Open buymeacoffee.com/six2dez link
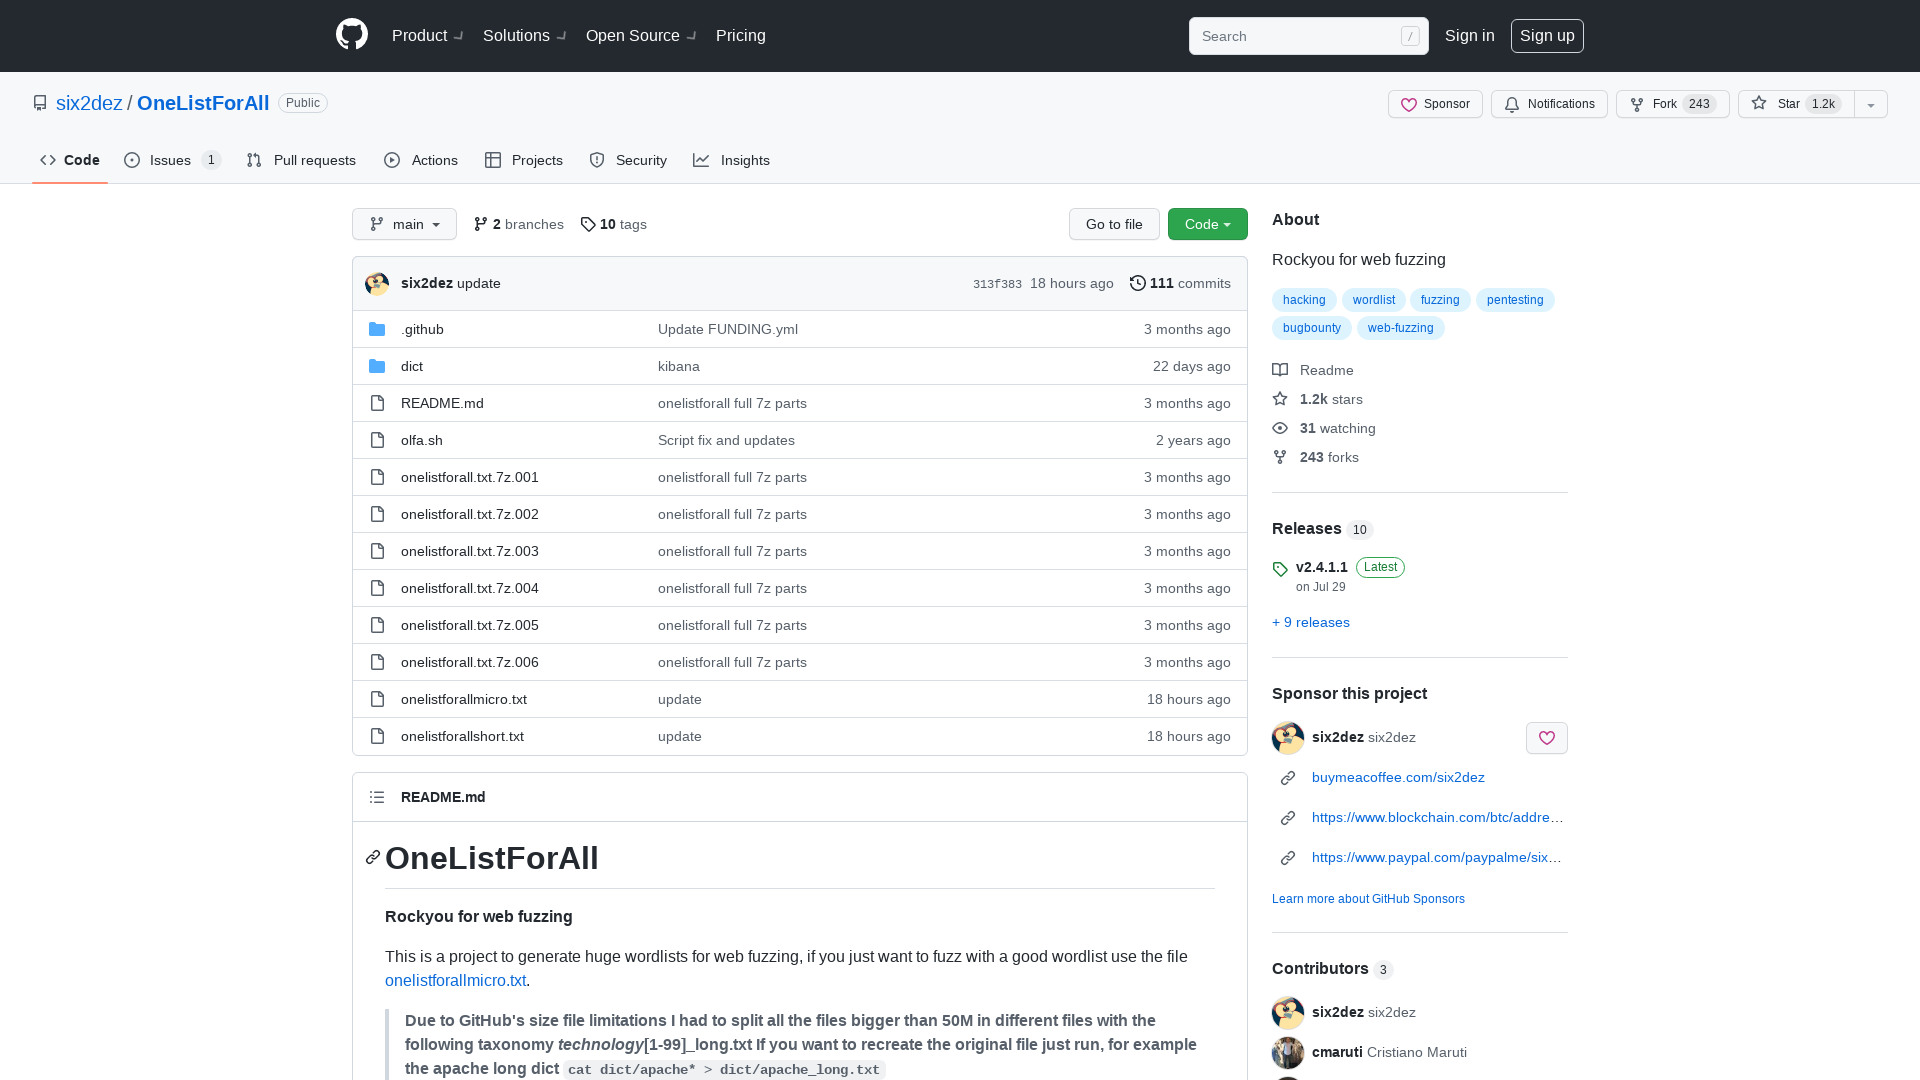 (1398, 777)
